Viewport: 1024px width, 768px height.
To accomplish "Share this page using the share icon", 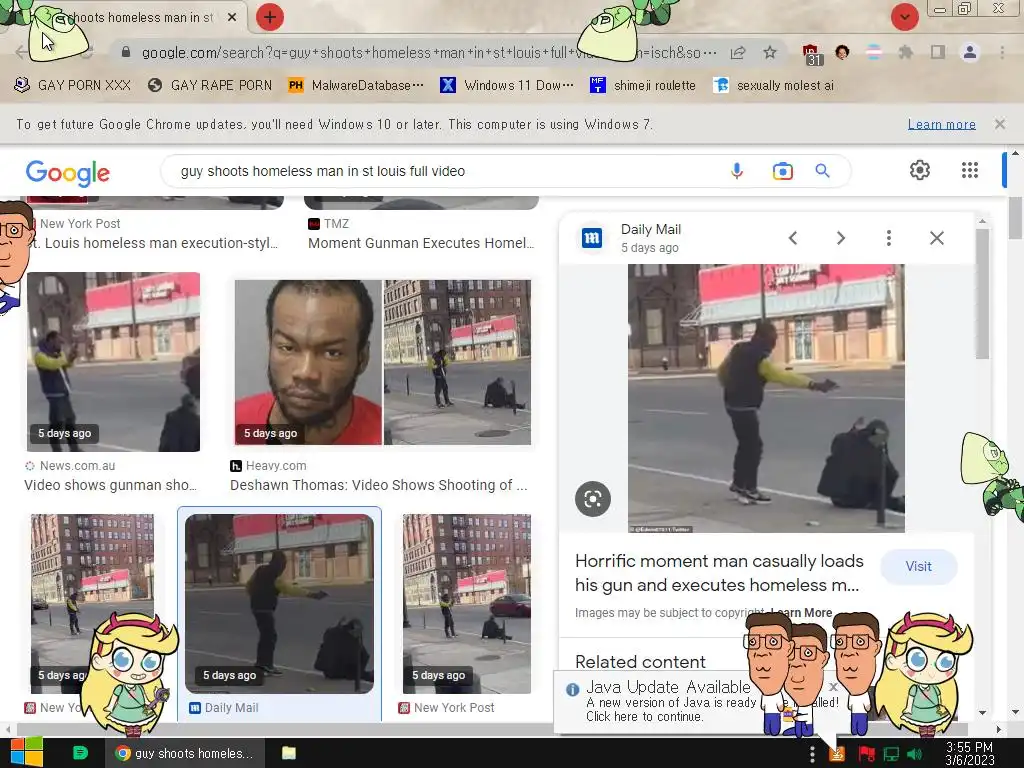I will [738, 52].
